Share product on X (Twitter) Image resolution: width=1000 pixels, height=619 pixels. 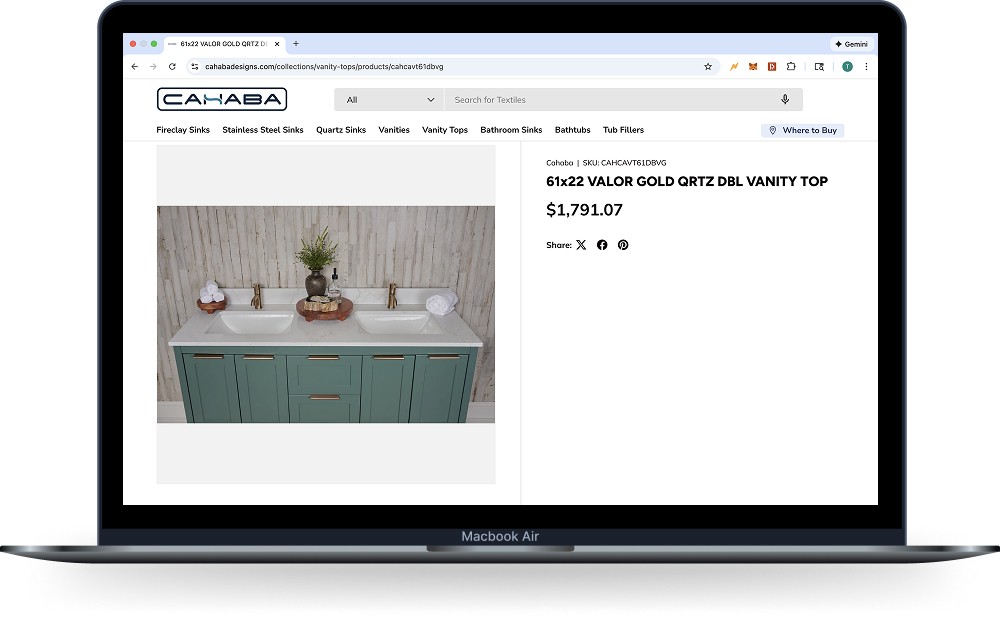click(581, 245)
